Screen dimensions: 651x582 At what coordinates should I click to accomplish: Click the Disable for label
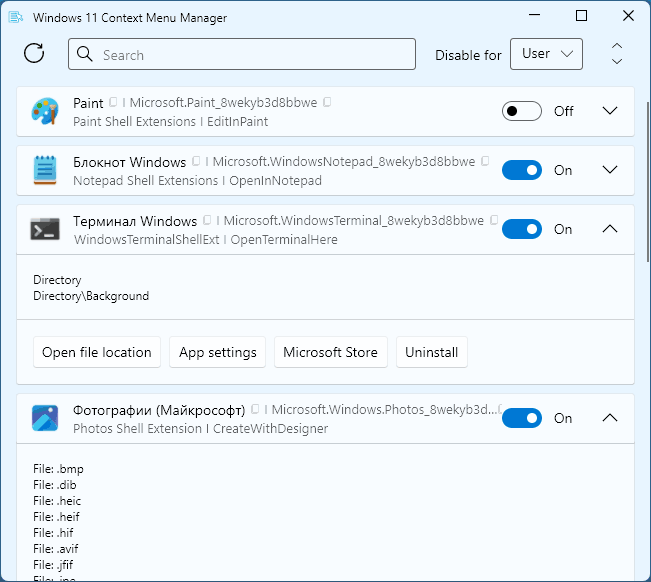pyautogui.click(x=468, y=55)
